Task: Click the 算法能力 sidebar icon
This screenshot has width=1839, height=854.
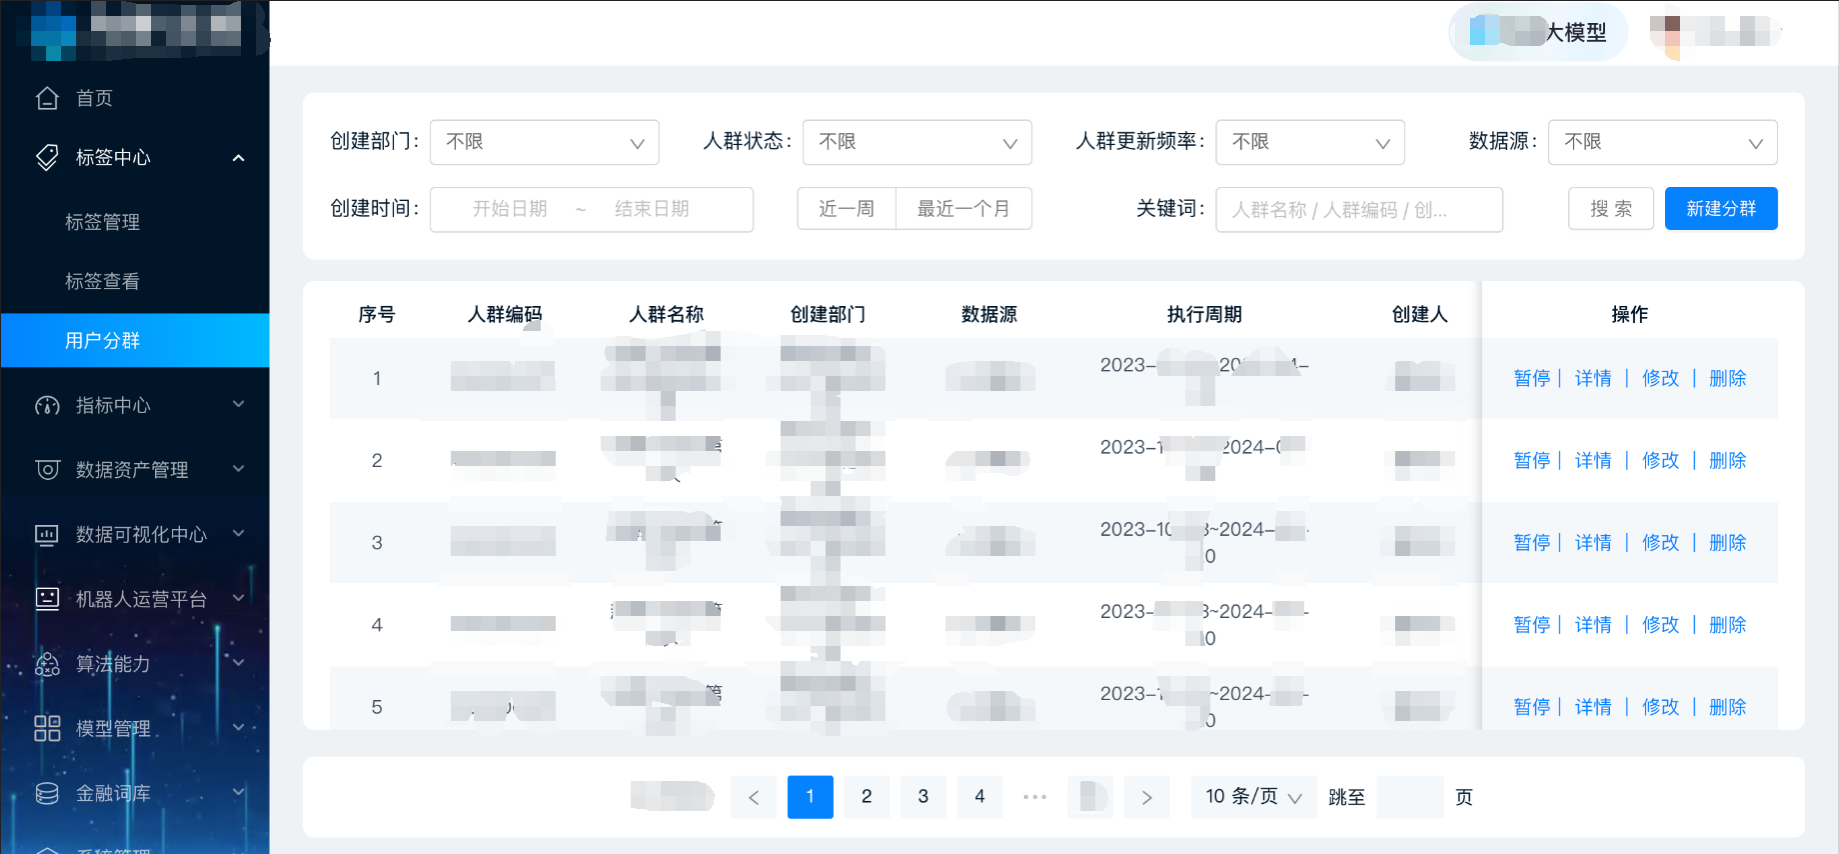Action: point(47,663)
